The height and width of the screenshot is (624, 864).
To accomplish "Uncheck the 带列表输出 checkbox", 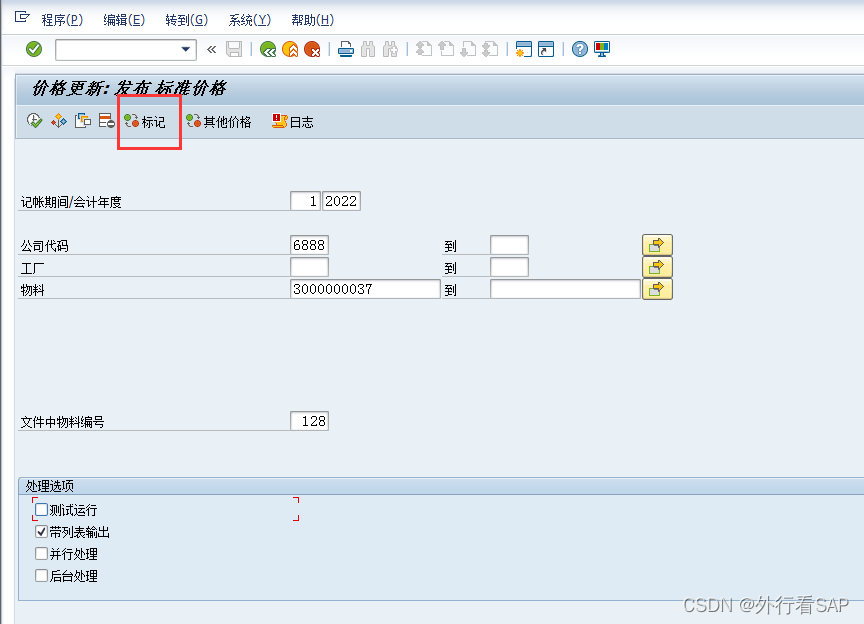I will point(41,531).
